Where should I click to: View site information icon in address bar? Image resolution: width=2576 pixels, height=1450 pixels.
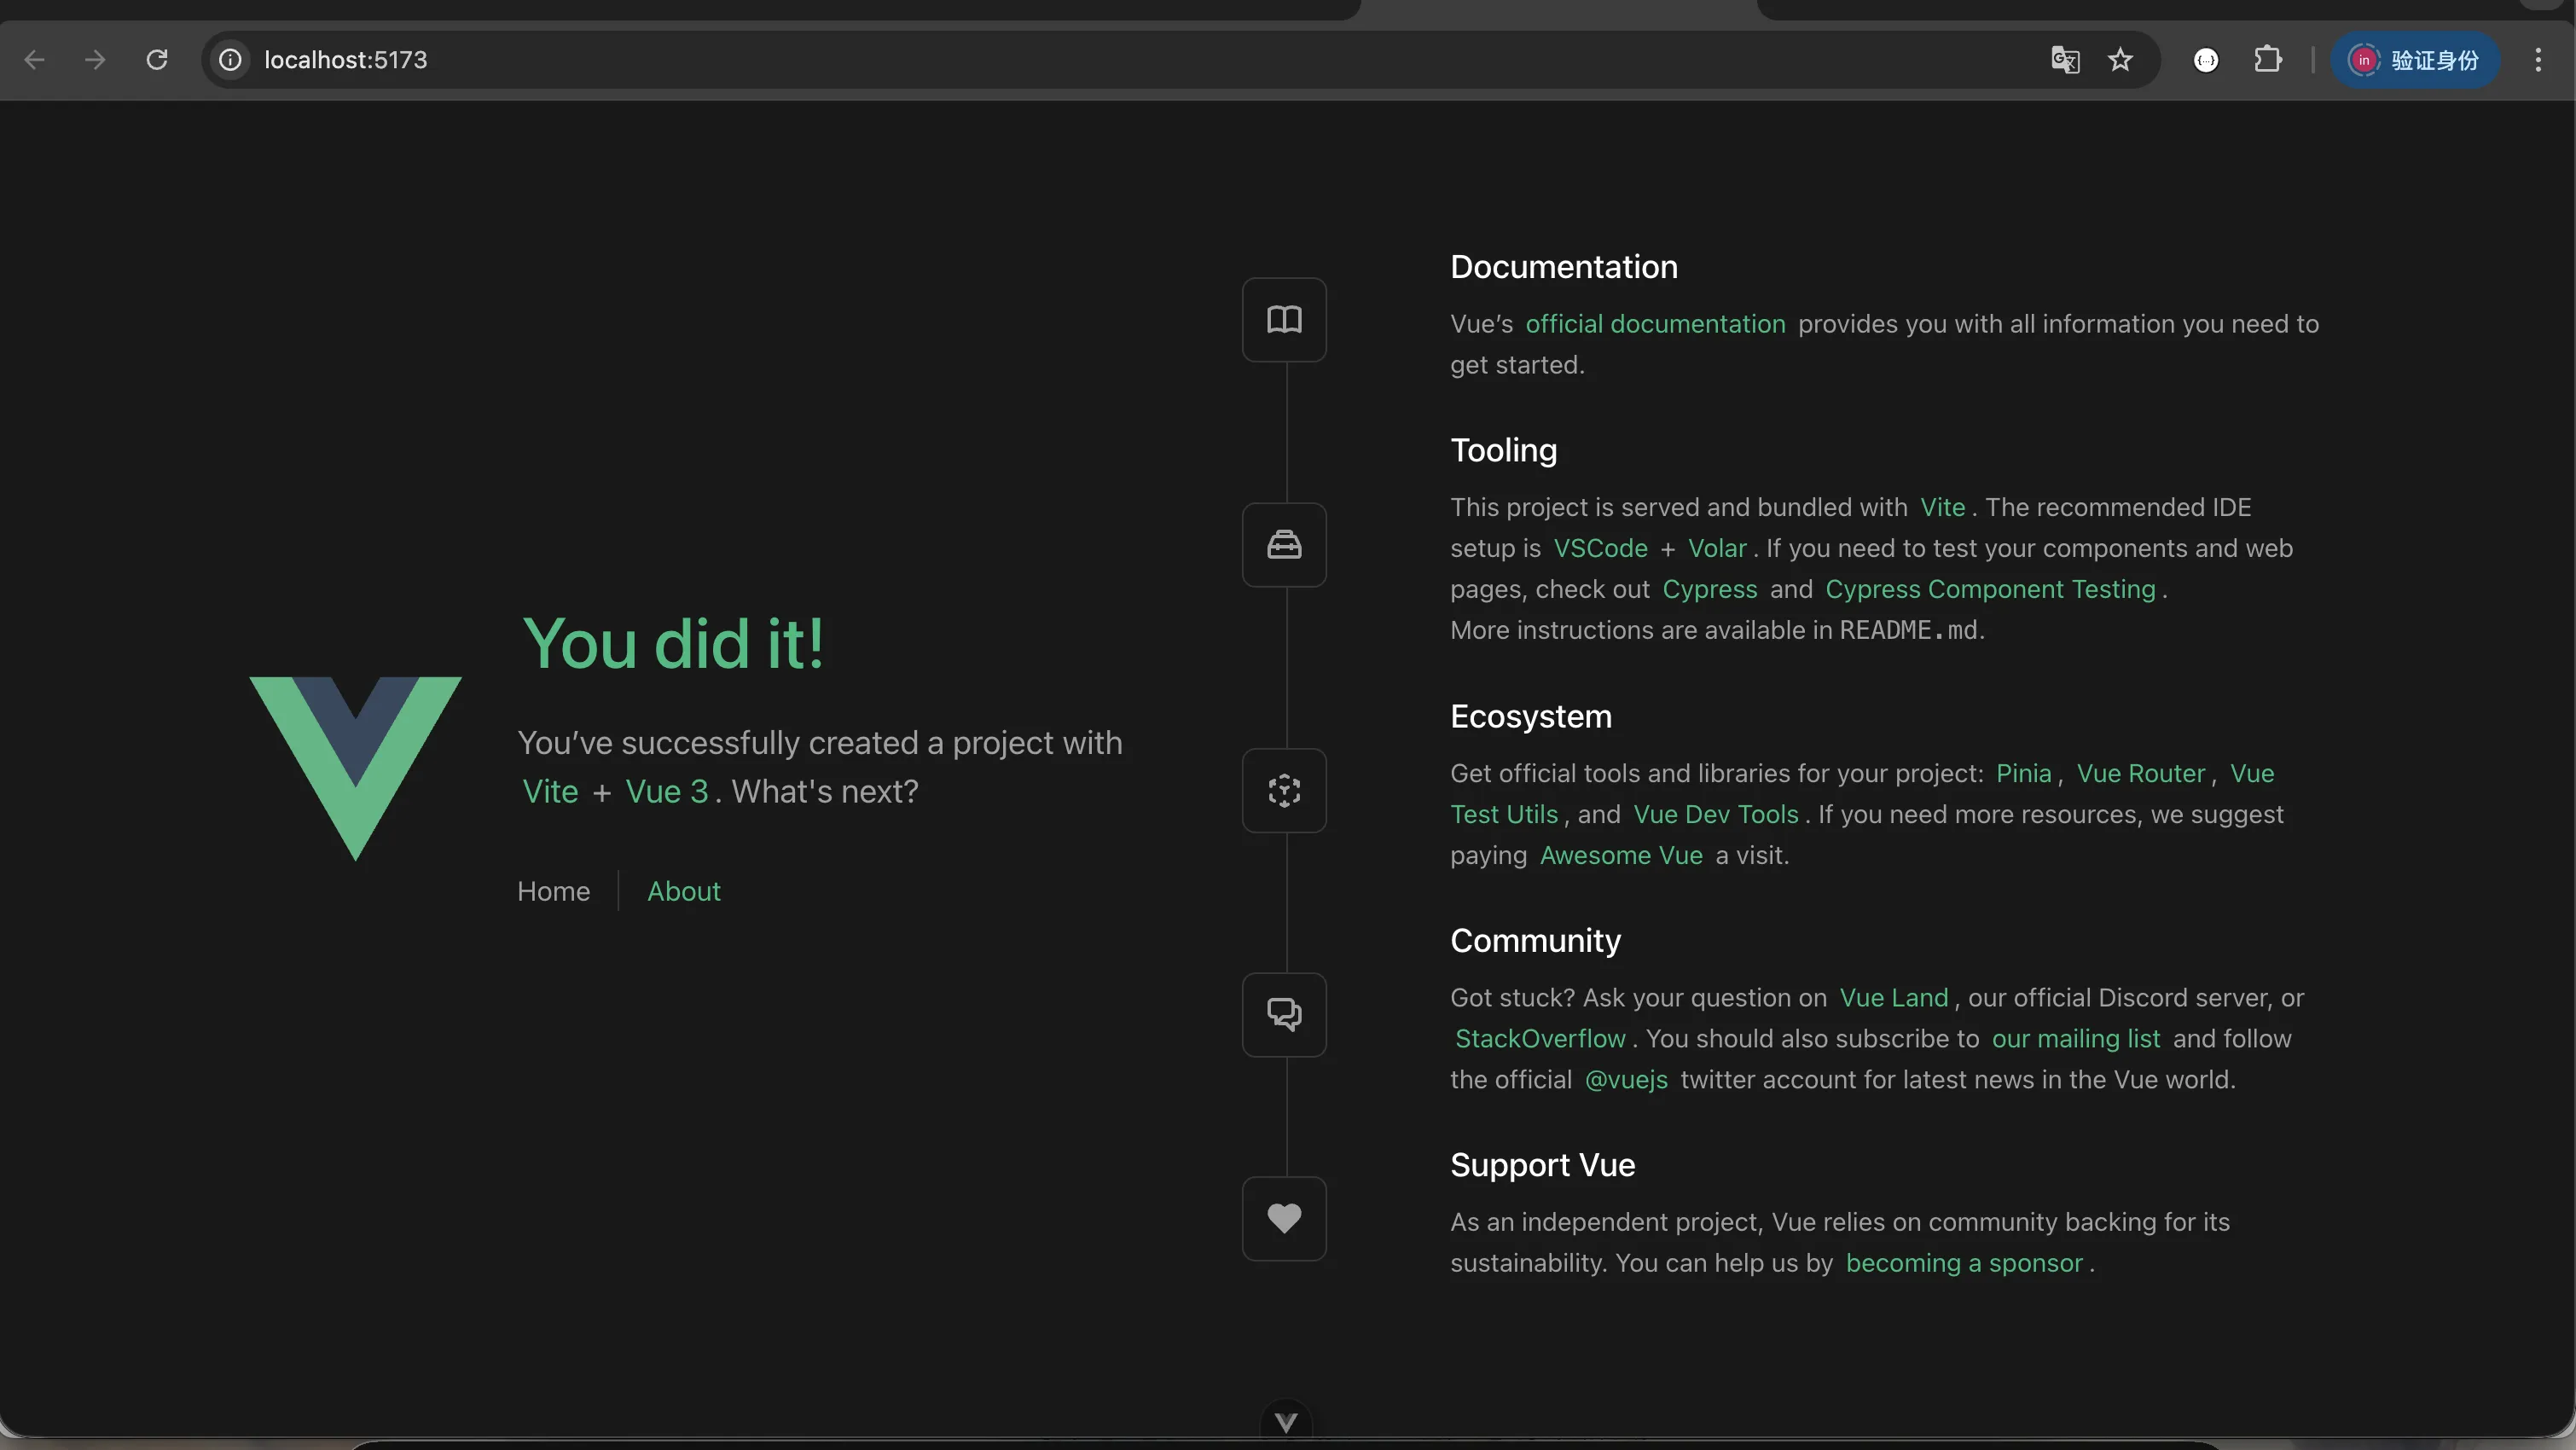tap(230, 60)
